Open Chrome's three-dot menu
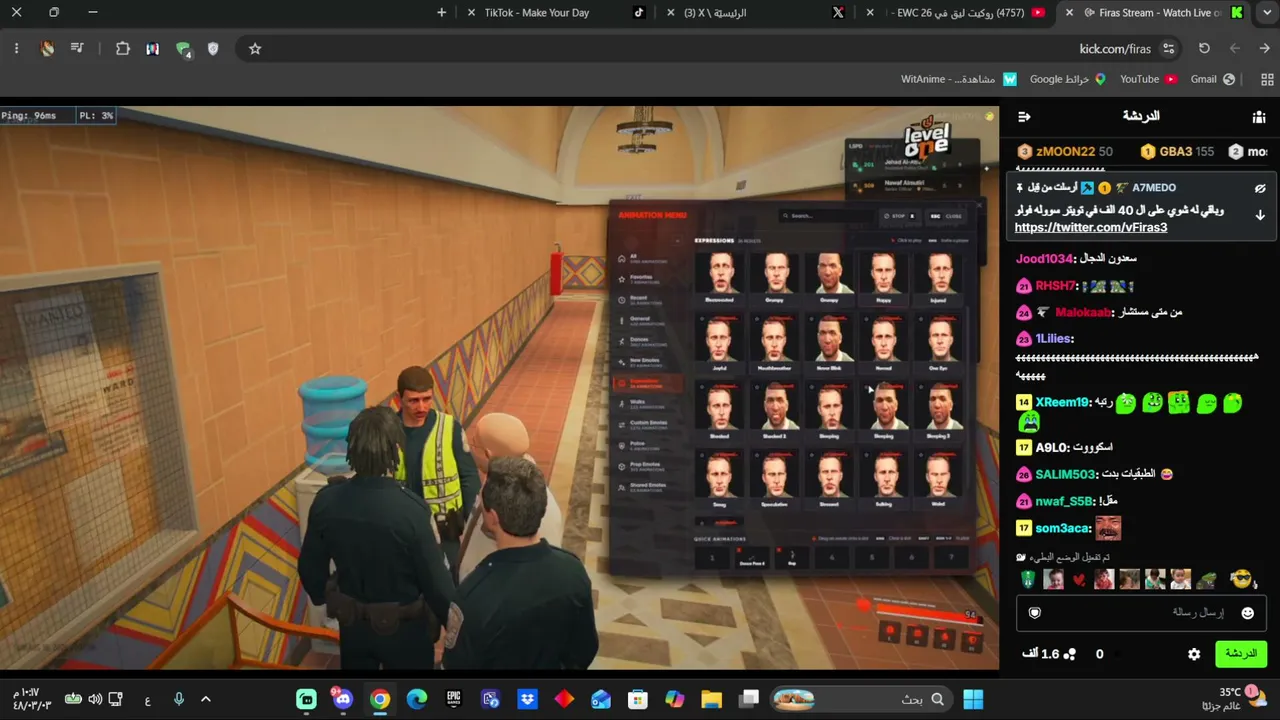The width and height of the screenshot is (1280, 720). point(16,49)
